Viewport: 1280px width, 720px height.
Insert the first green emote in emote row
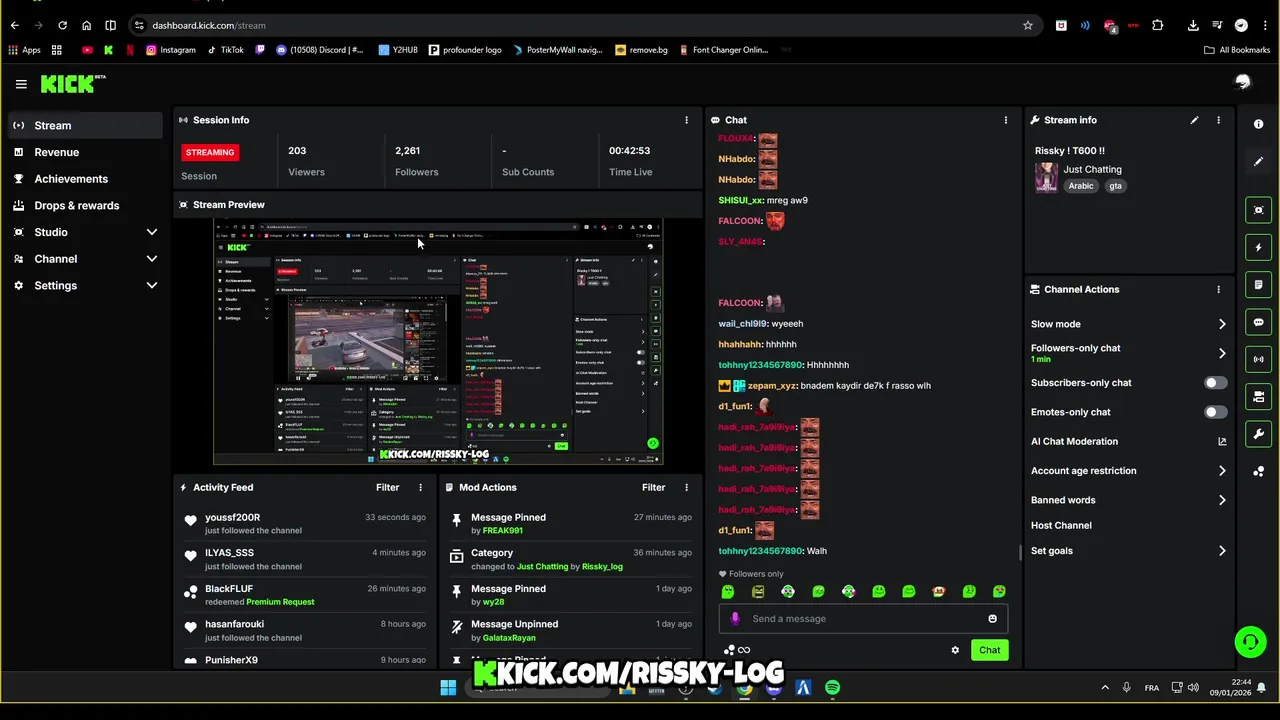click(728, 591)
